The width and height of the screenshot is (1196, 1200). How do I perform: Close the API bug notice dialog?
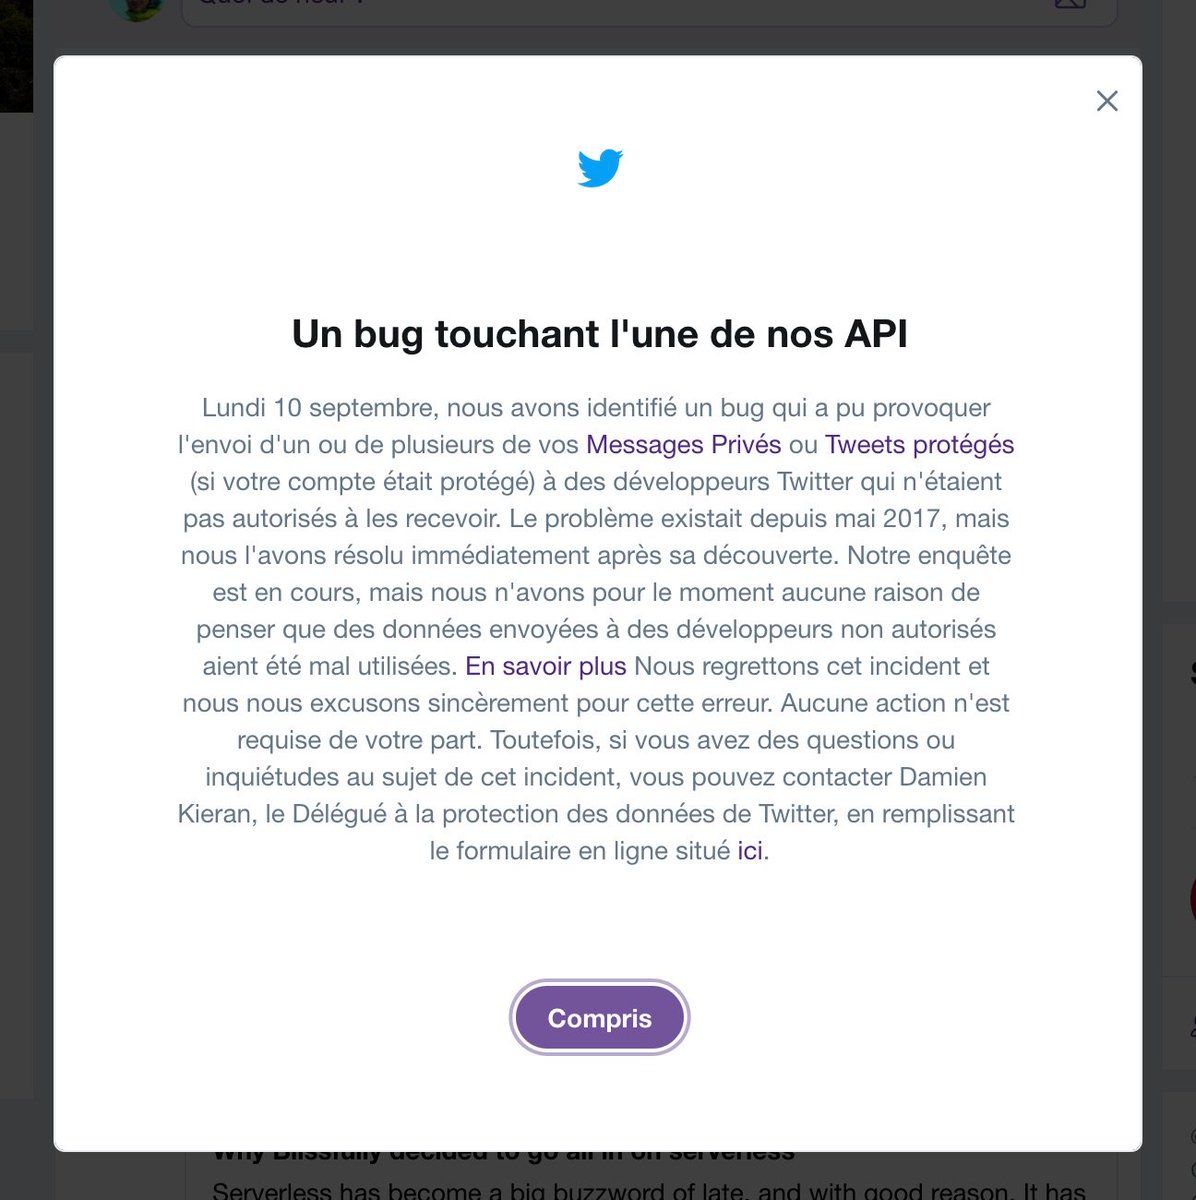1106,101
